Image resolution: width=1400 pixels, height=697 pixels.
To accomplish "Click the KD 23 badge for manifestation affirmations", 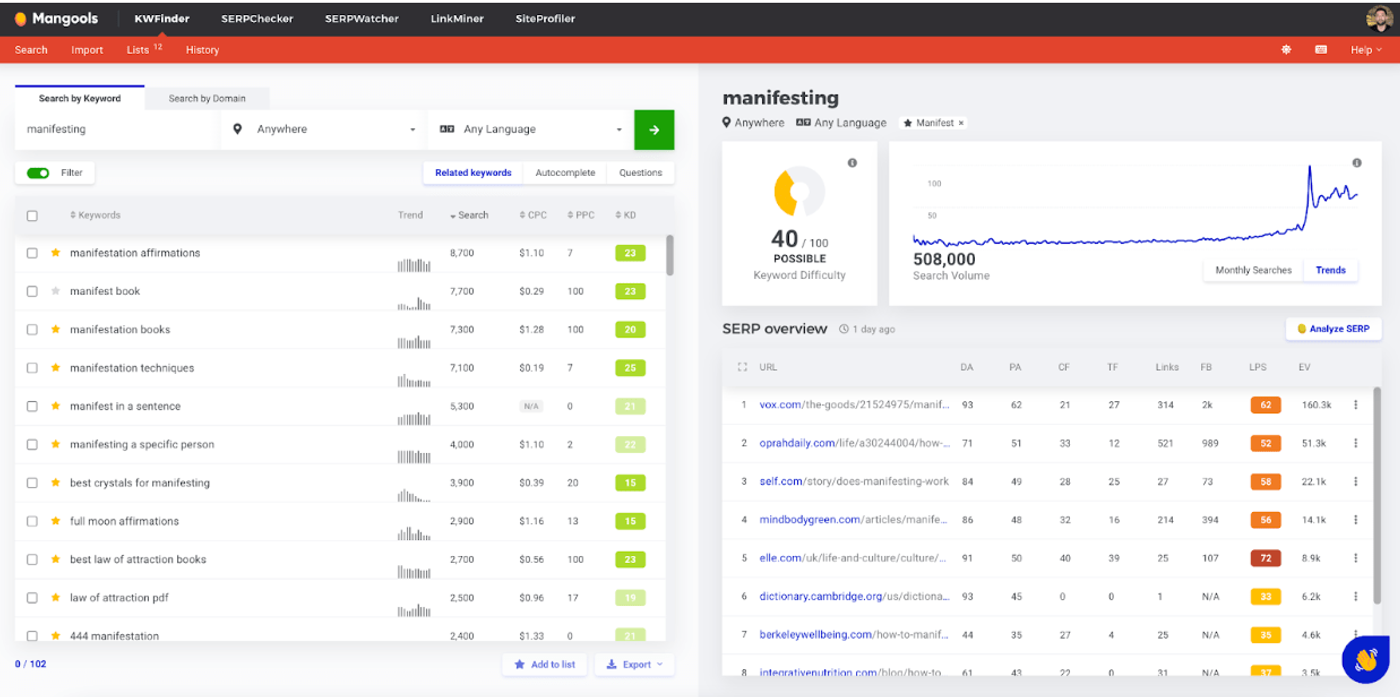I will [630, 253].
